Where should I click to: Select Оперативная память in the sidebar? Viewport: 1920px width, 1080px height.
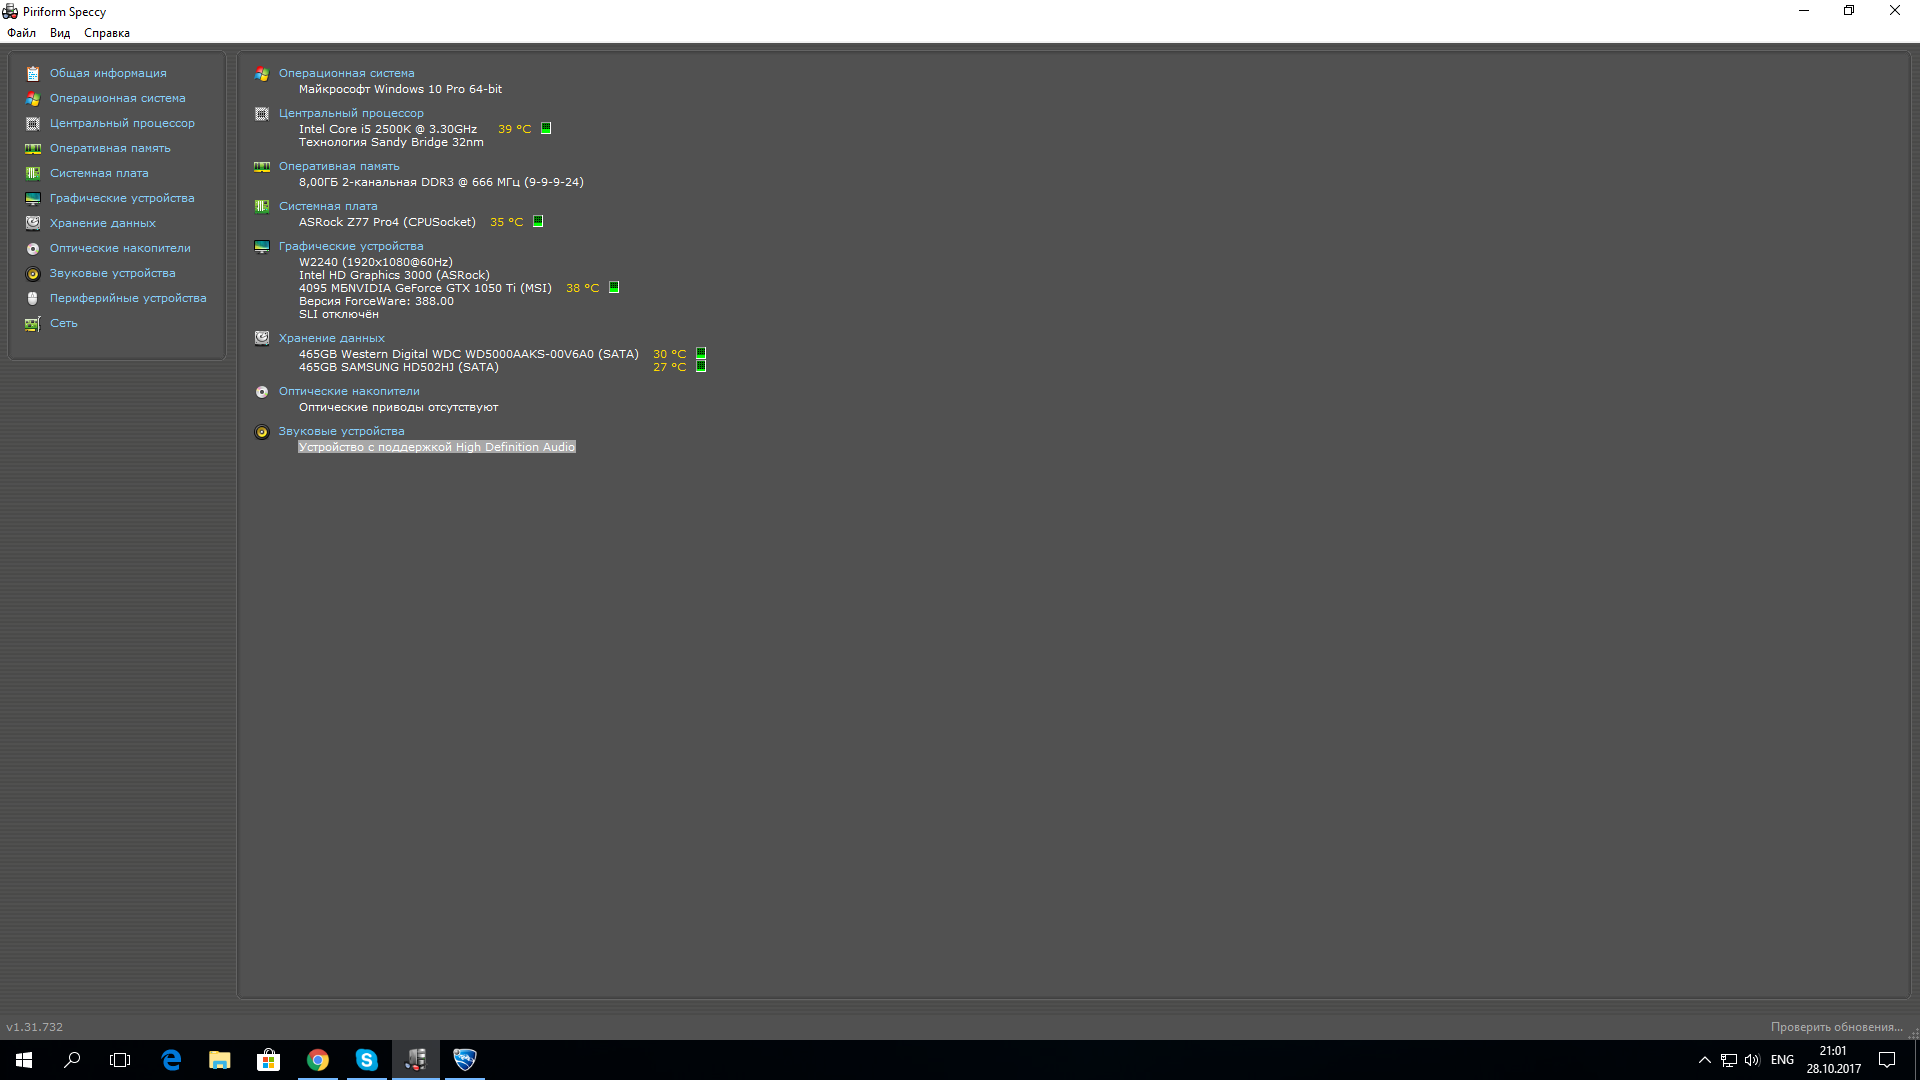click(110, 148)
